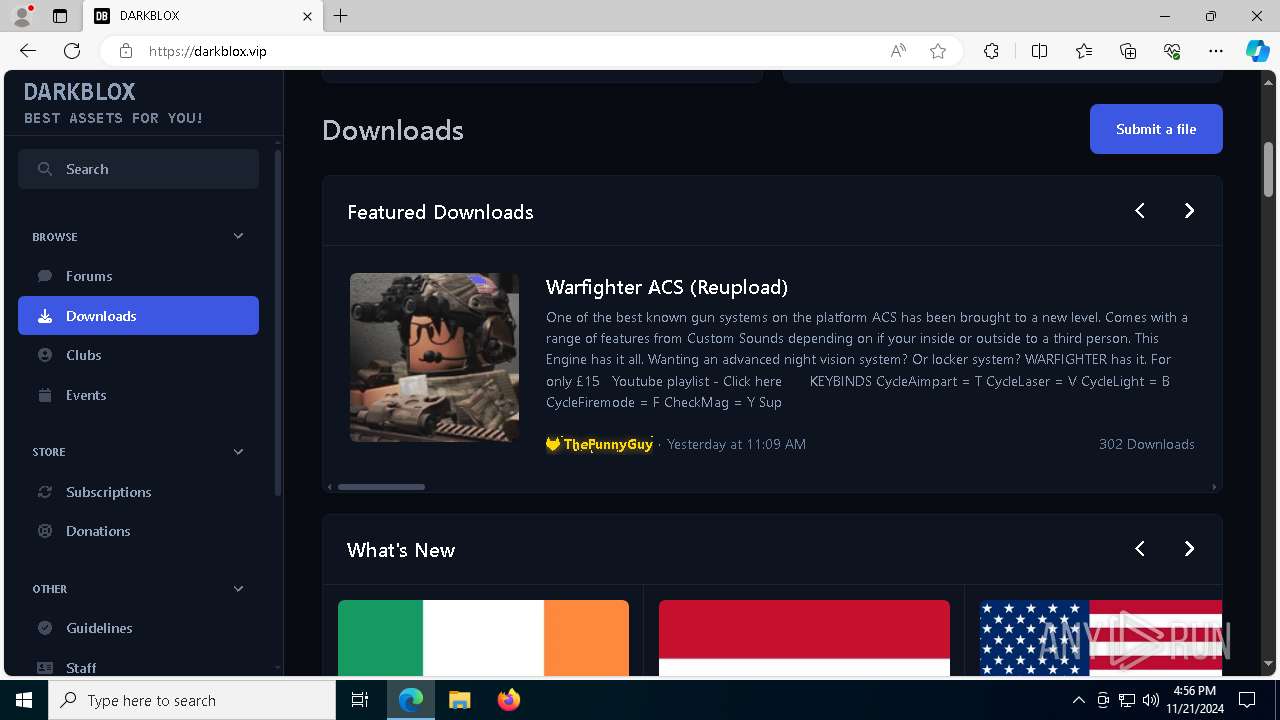Open Edge Settings and more menu
Viewport: 1280px width, 720px height.
point(1216,51)
